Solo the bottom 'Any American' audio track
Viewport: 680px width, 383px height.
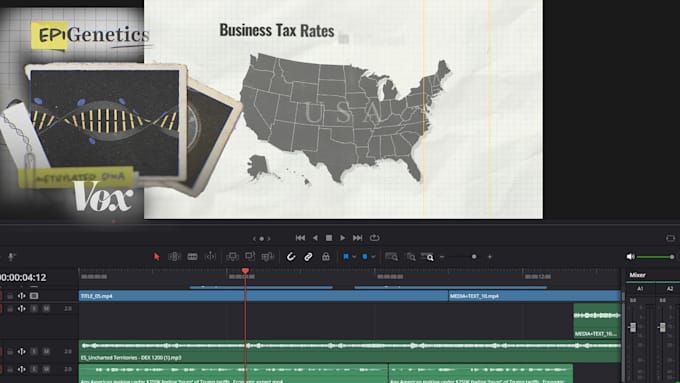coord(34,369)
